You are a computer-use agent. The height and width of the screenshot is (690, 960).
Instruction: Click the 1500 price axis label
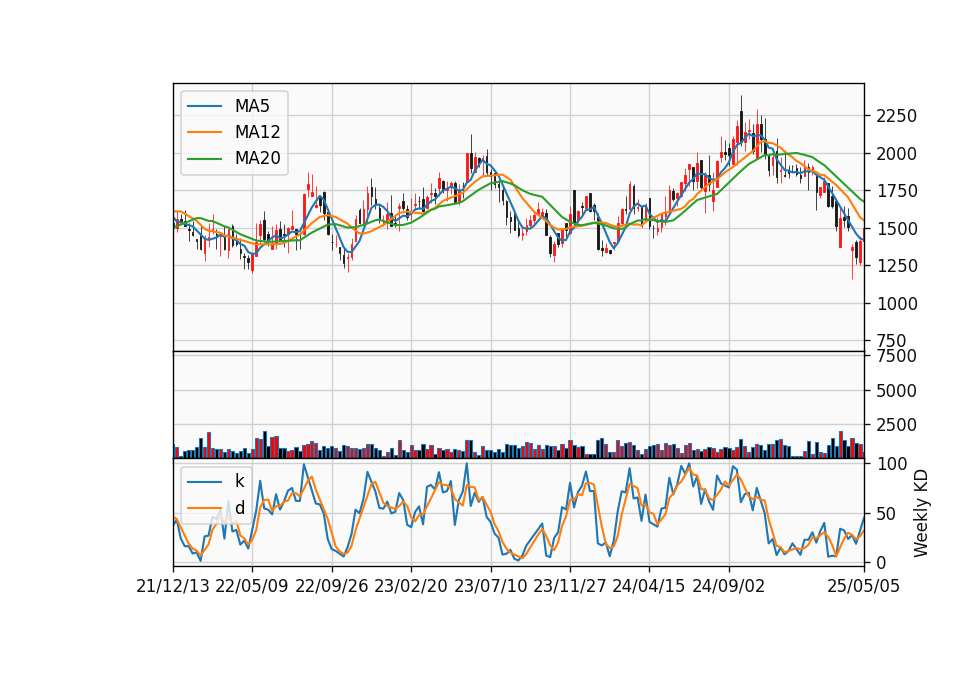tap(896, 229)
